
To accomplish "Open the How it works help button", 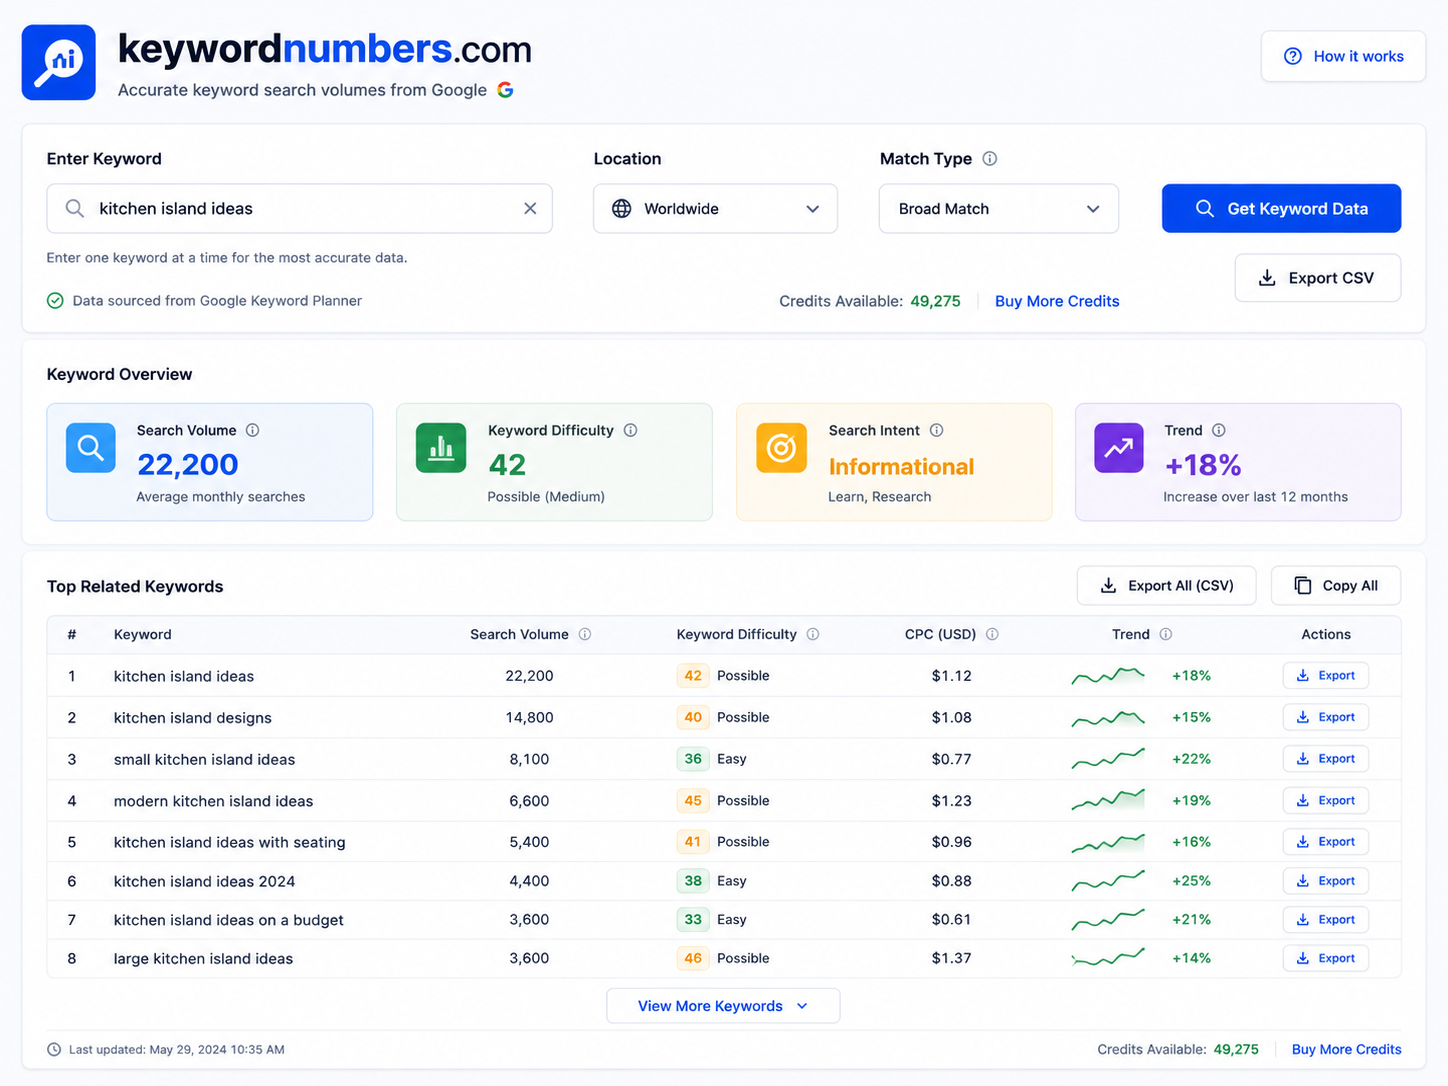I will click(x=1343, y=56).
